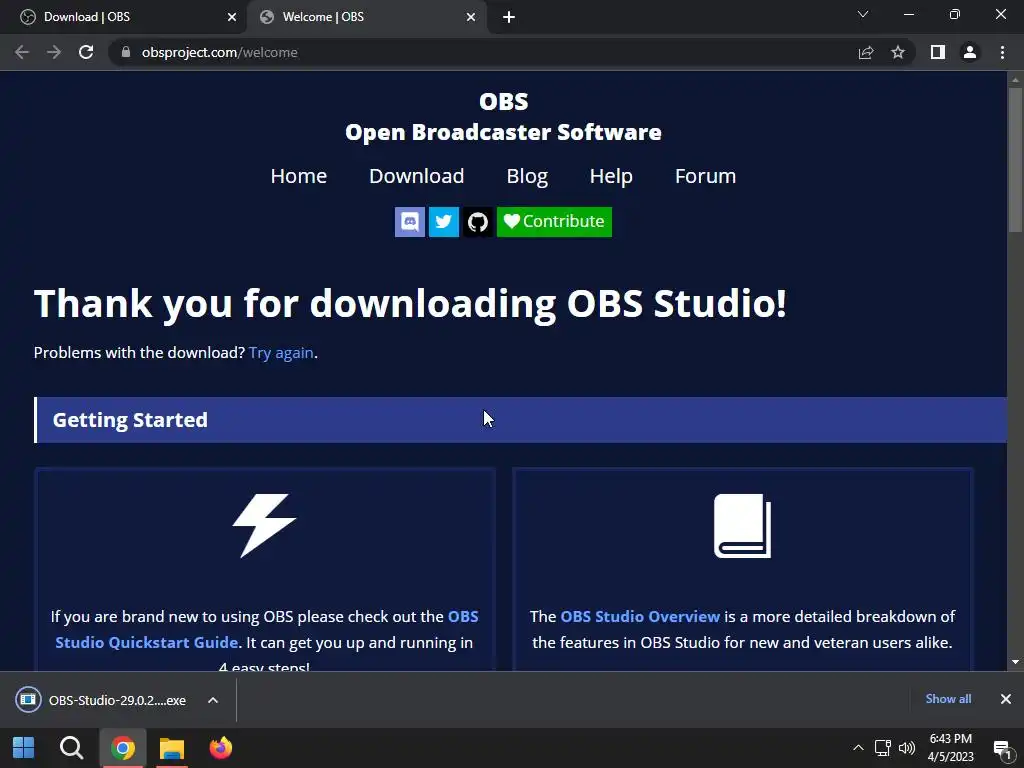Click the page vertical scrollbar thumb
1024x768 pixels.
coord(1015,159)
